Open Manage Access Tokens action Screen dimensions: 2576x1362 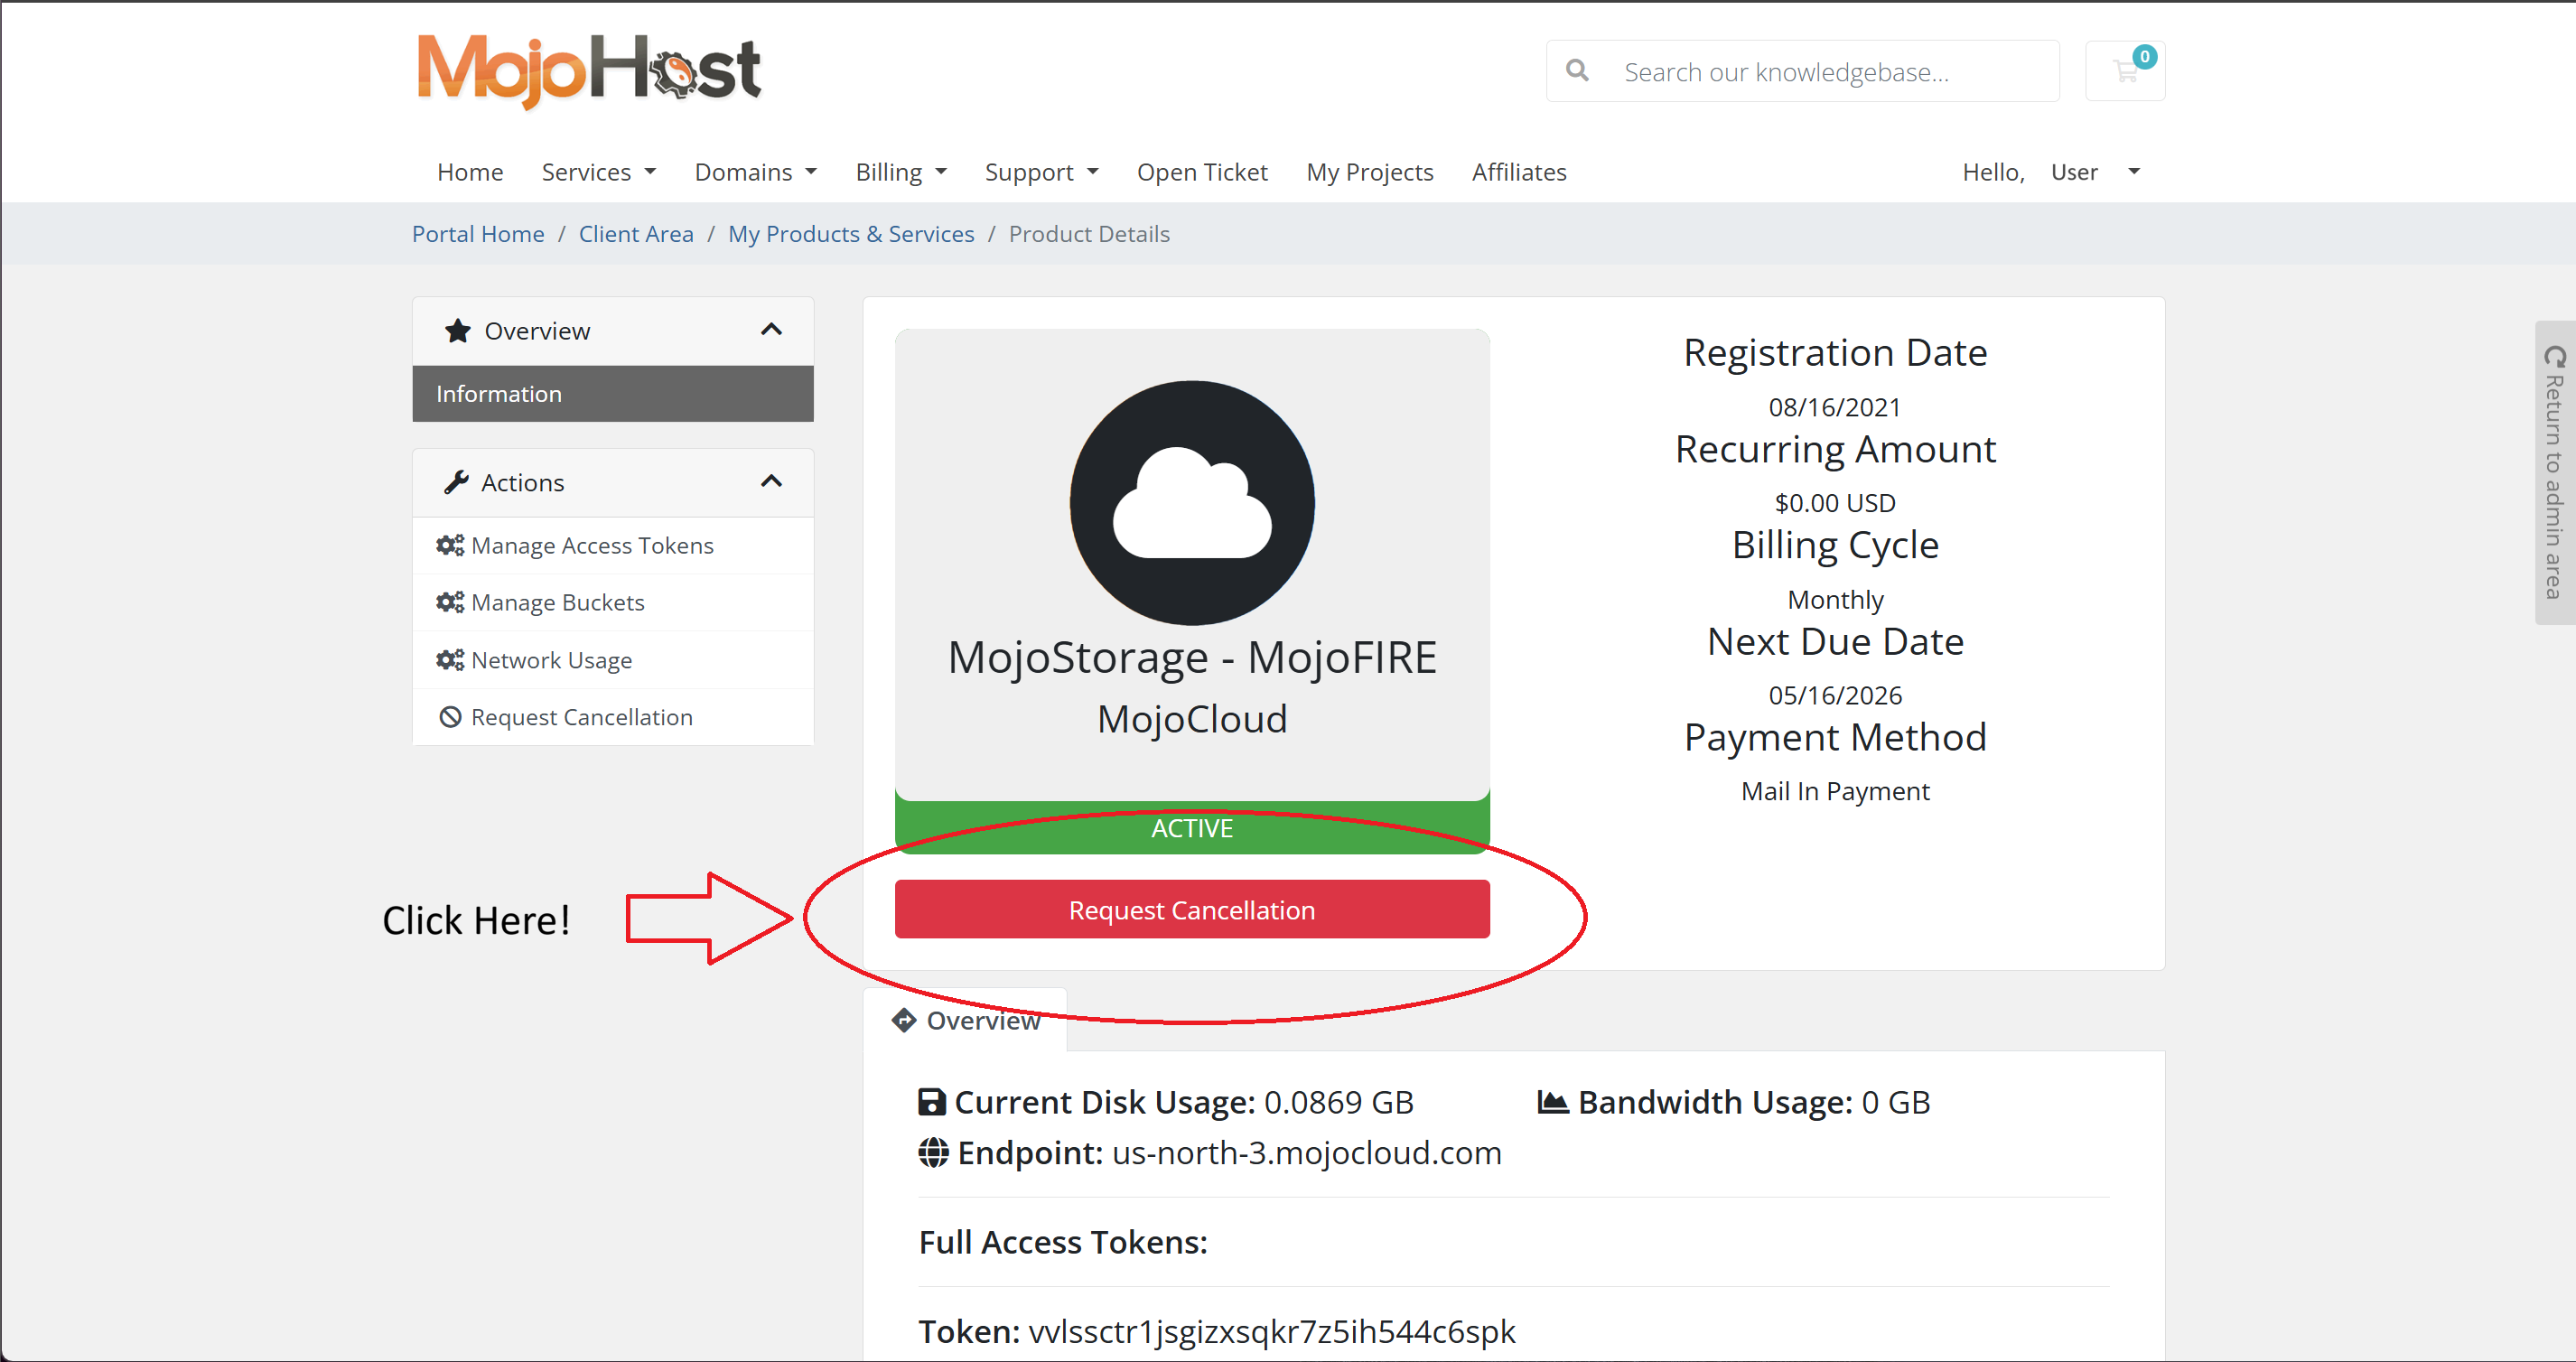tap(591, 546)
